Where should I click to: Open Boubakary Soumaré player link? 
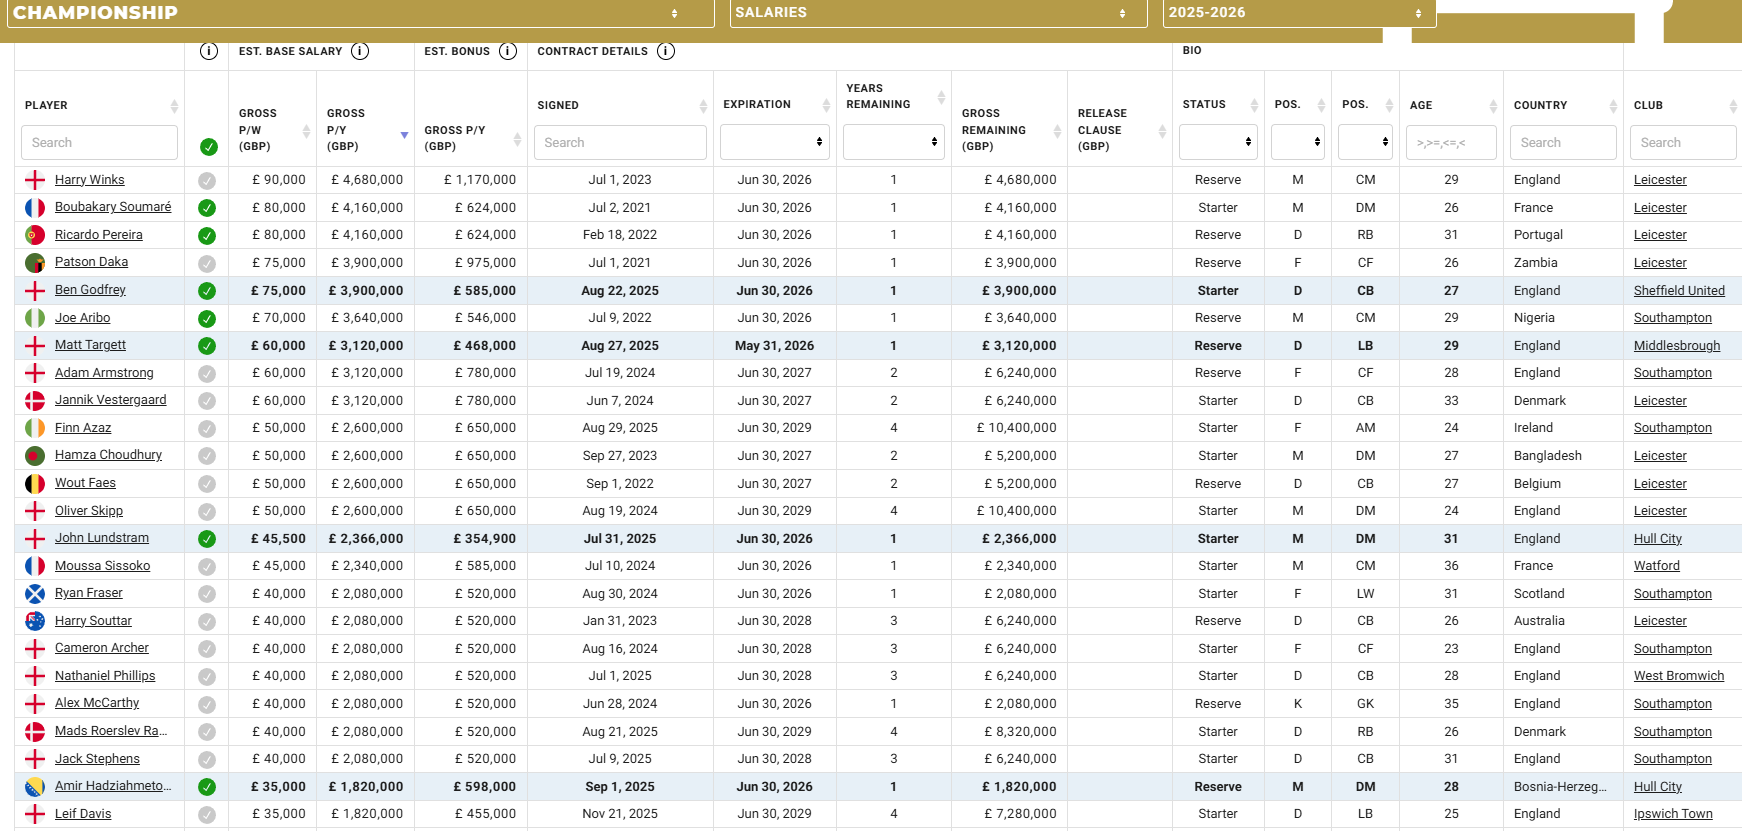113,207
